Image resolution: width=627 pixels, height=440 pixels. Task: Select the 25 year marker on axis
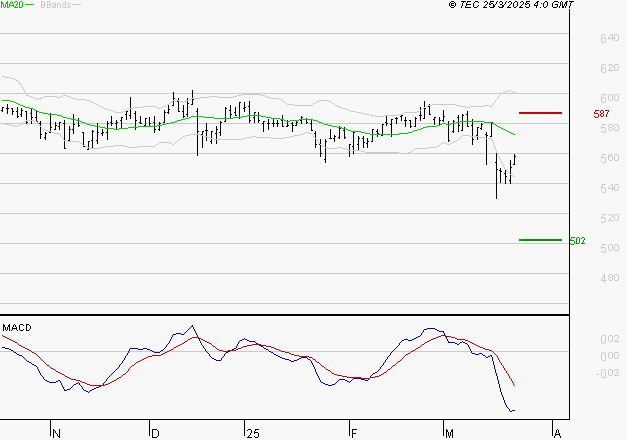253,434
